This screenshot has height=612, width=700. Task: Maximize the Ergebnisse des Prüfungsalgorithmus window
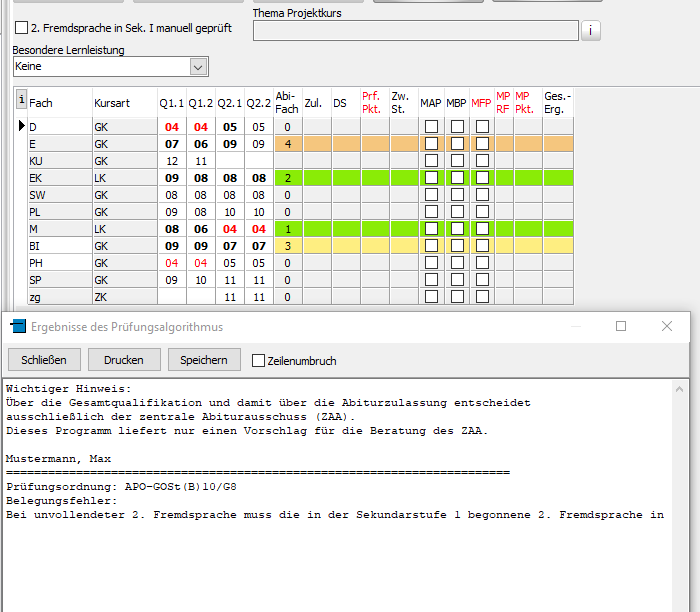(x=621, y=326)
